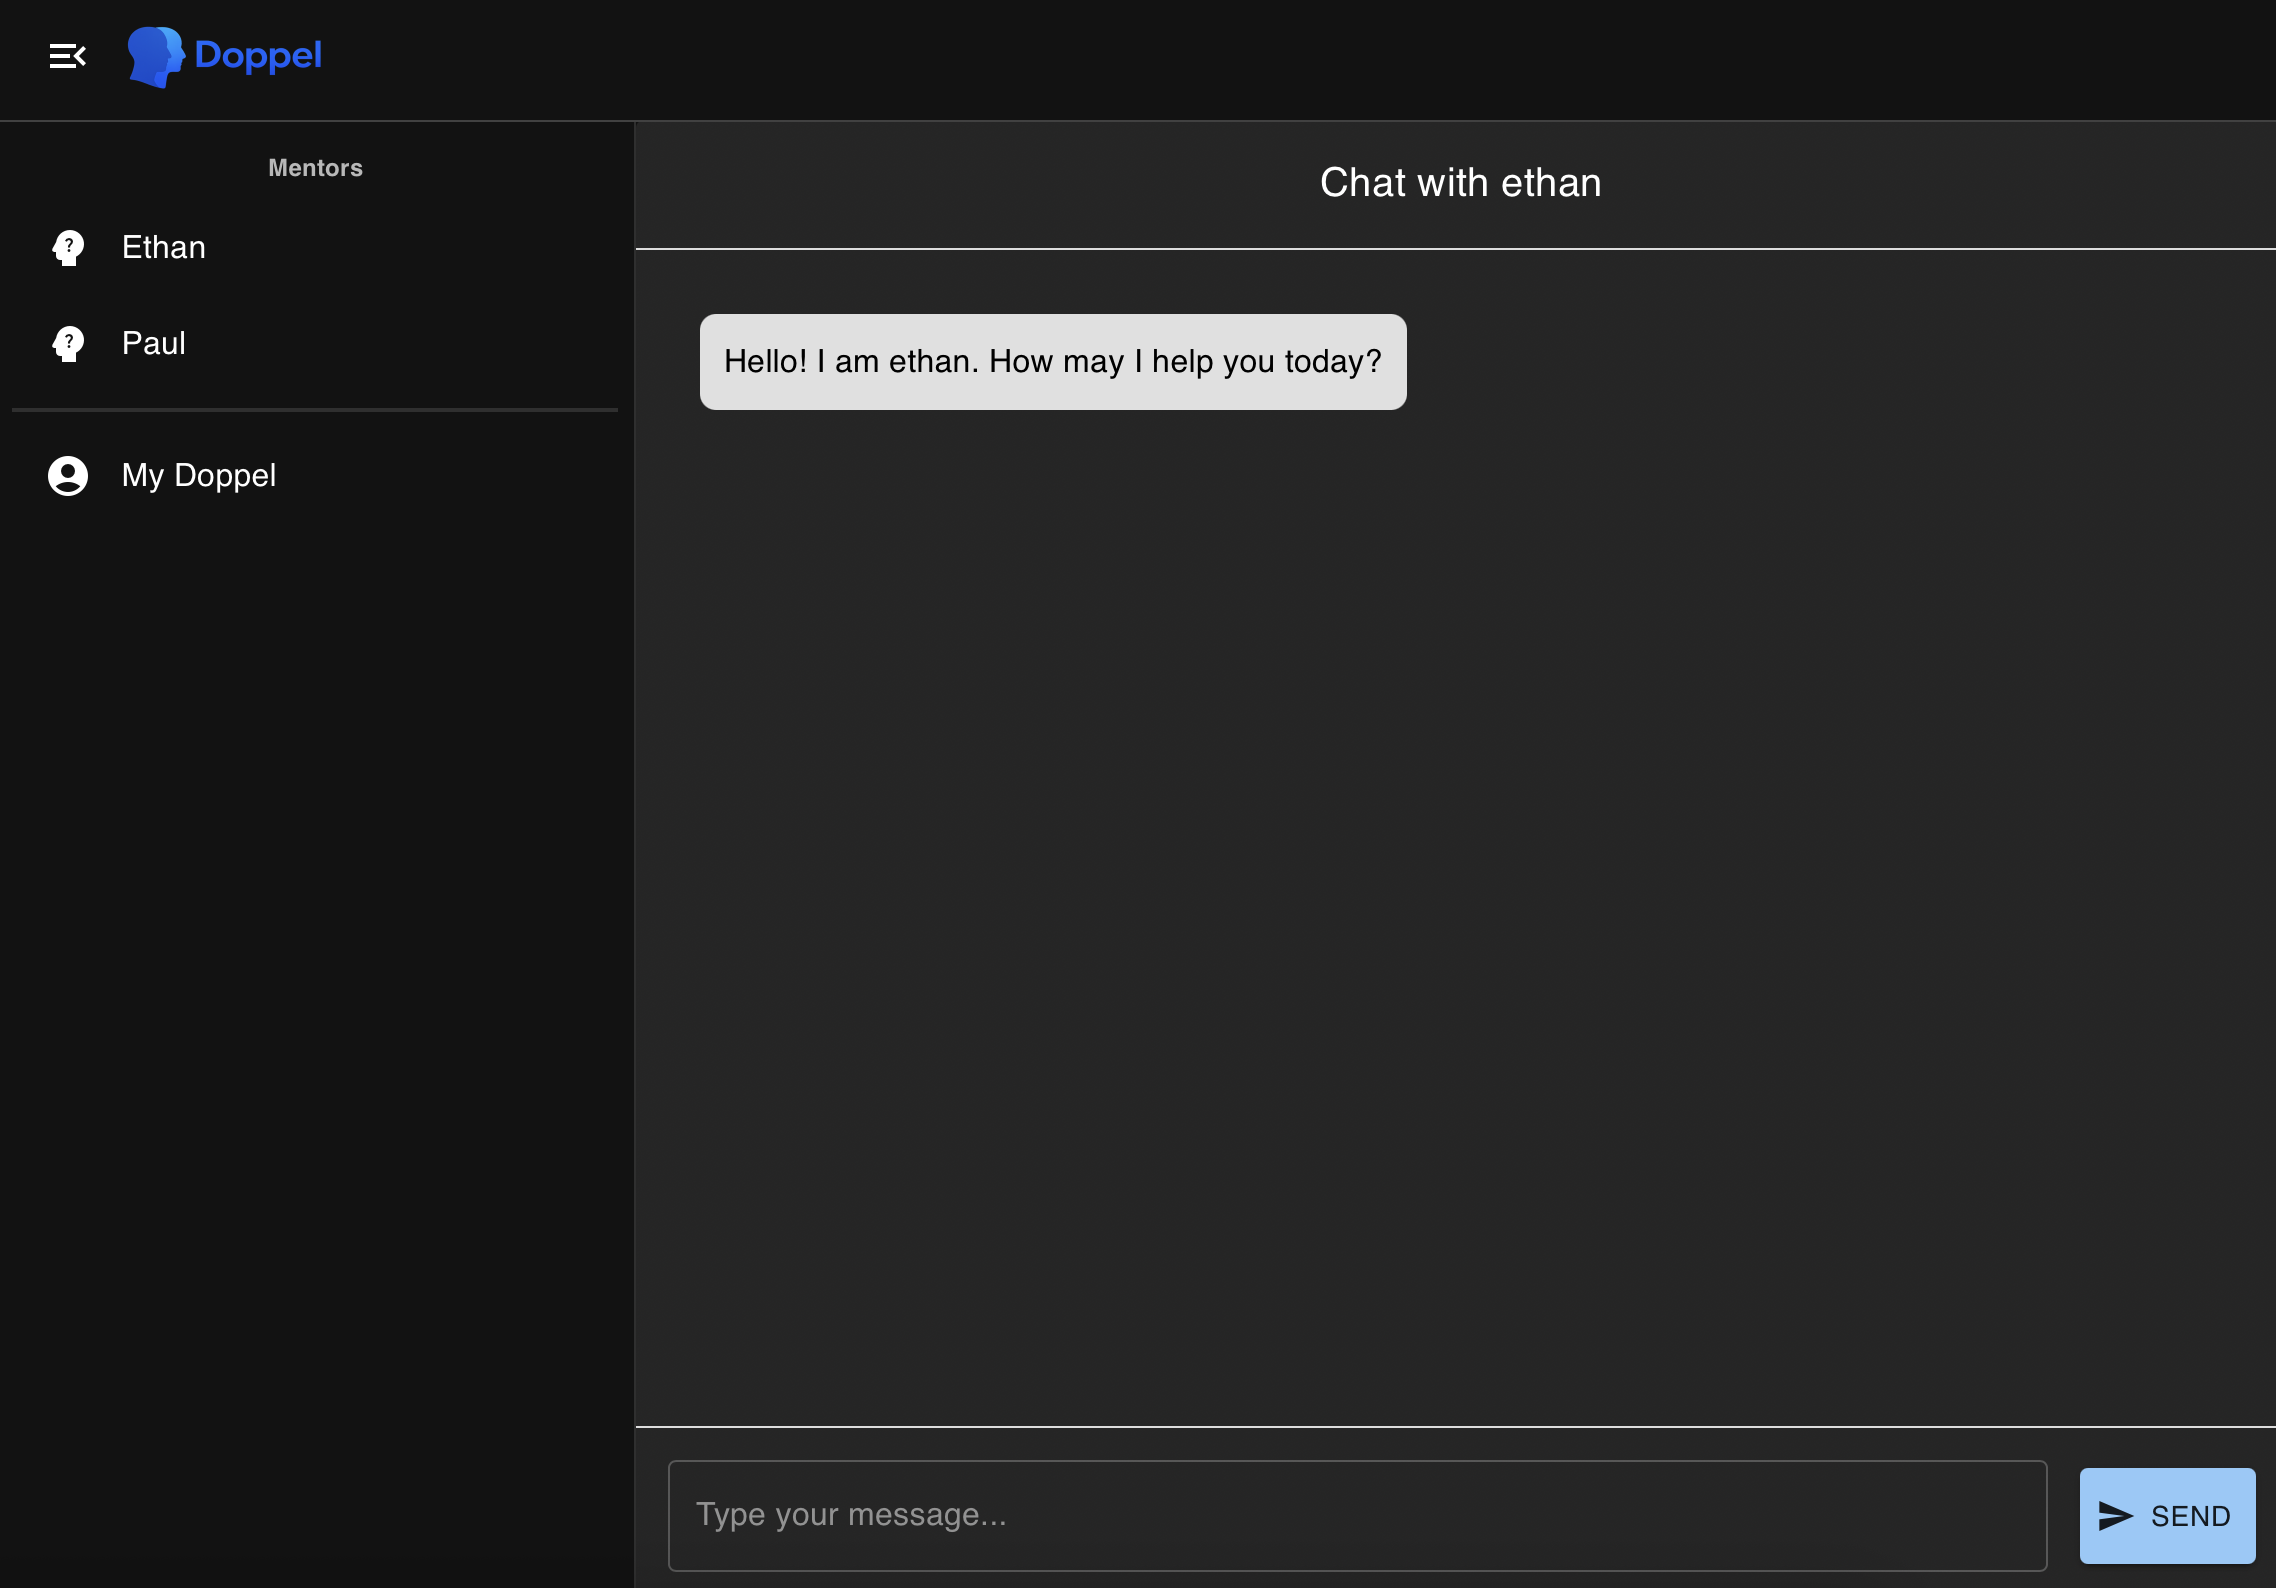This screenshot has height=1588, width=2276.
Task: Click the My Doppel account avatar icon
Action: (68, 475)
